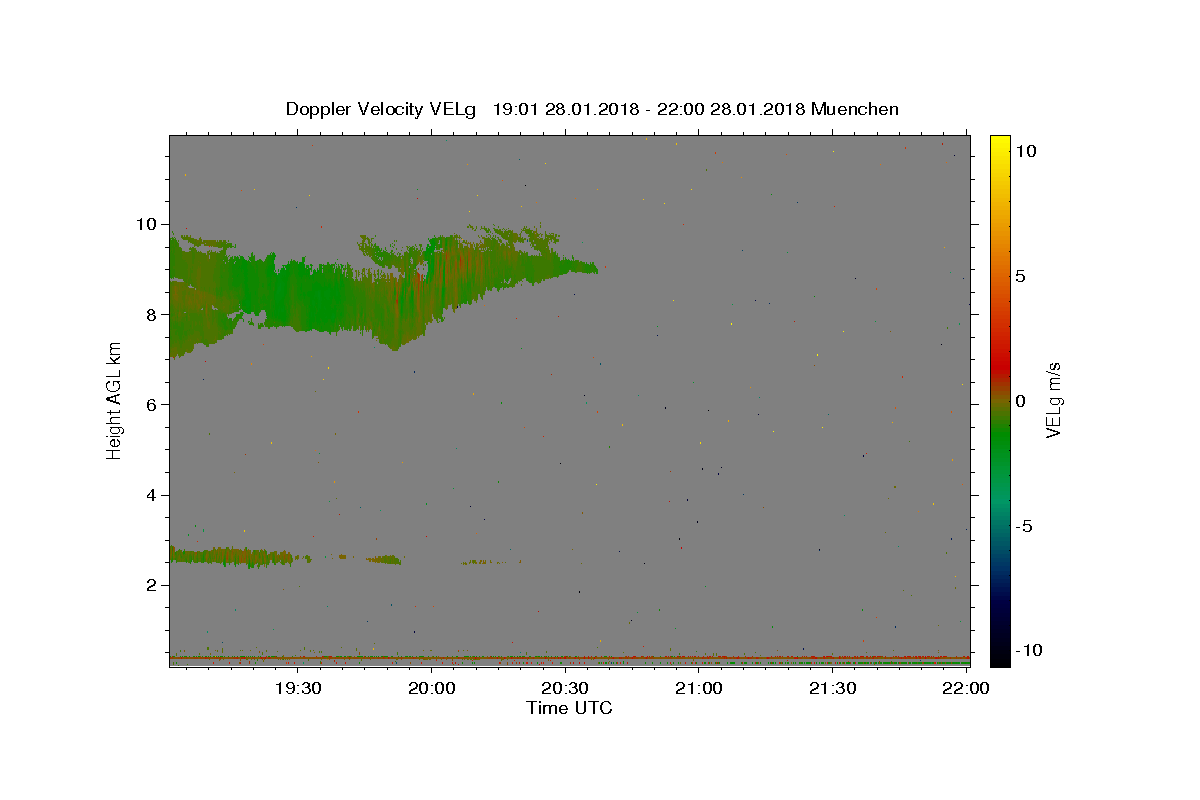This screenshot has width=1200, height=800.
Task: Click the colorbar tick label 5
Action: [x=1020, y=276]
